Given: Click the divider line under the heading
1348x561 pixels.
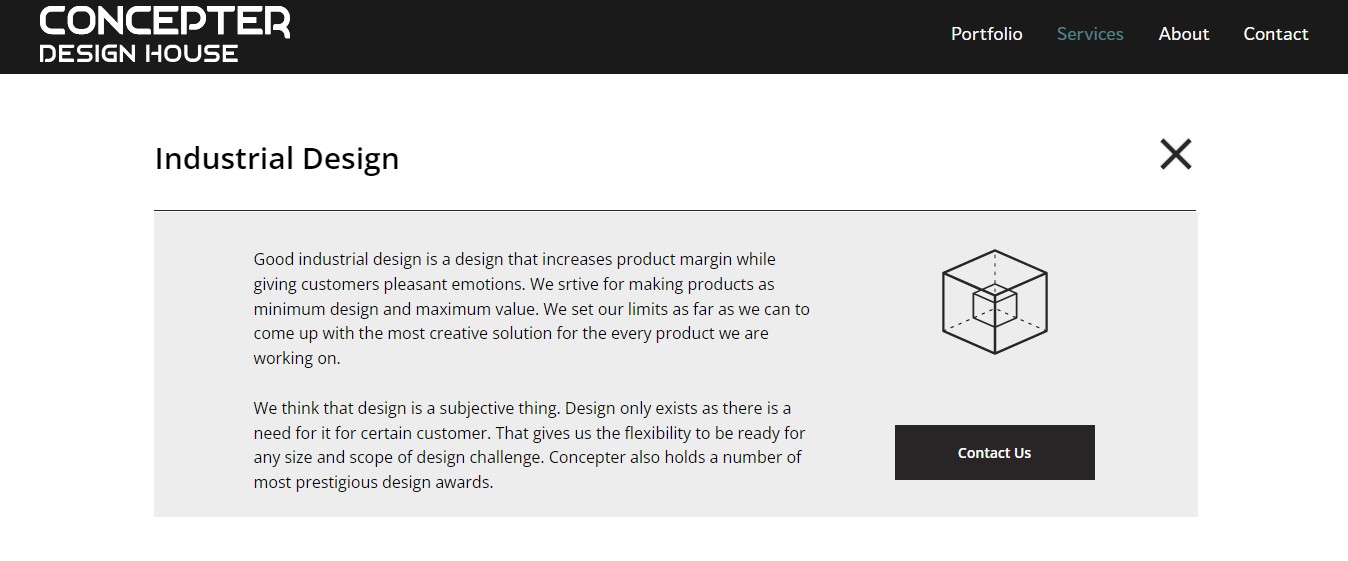Looking at the screenshot, I should click(675, 211).
